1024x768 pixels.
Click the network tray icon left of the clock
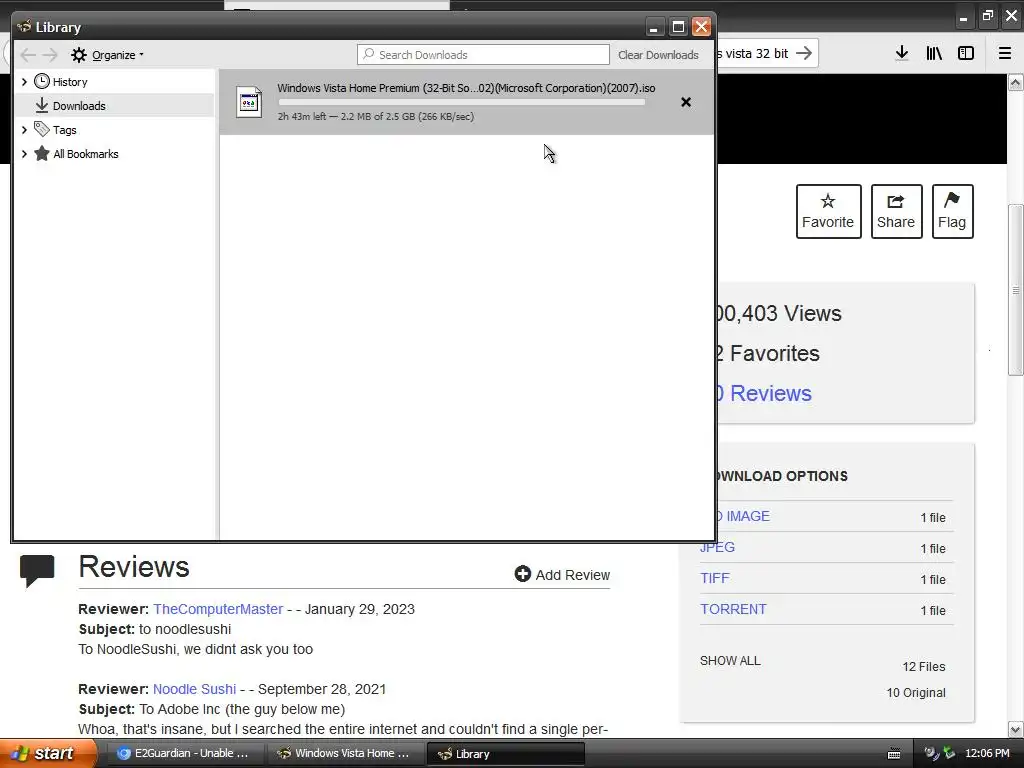[949, 753]
